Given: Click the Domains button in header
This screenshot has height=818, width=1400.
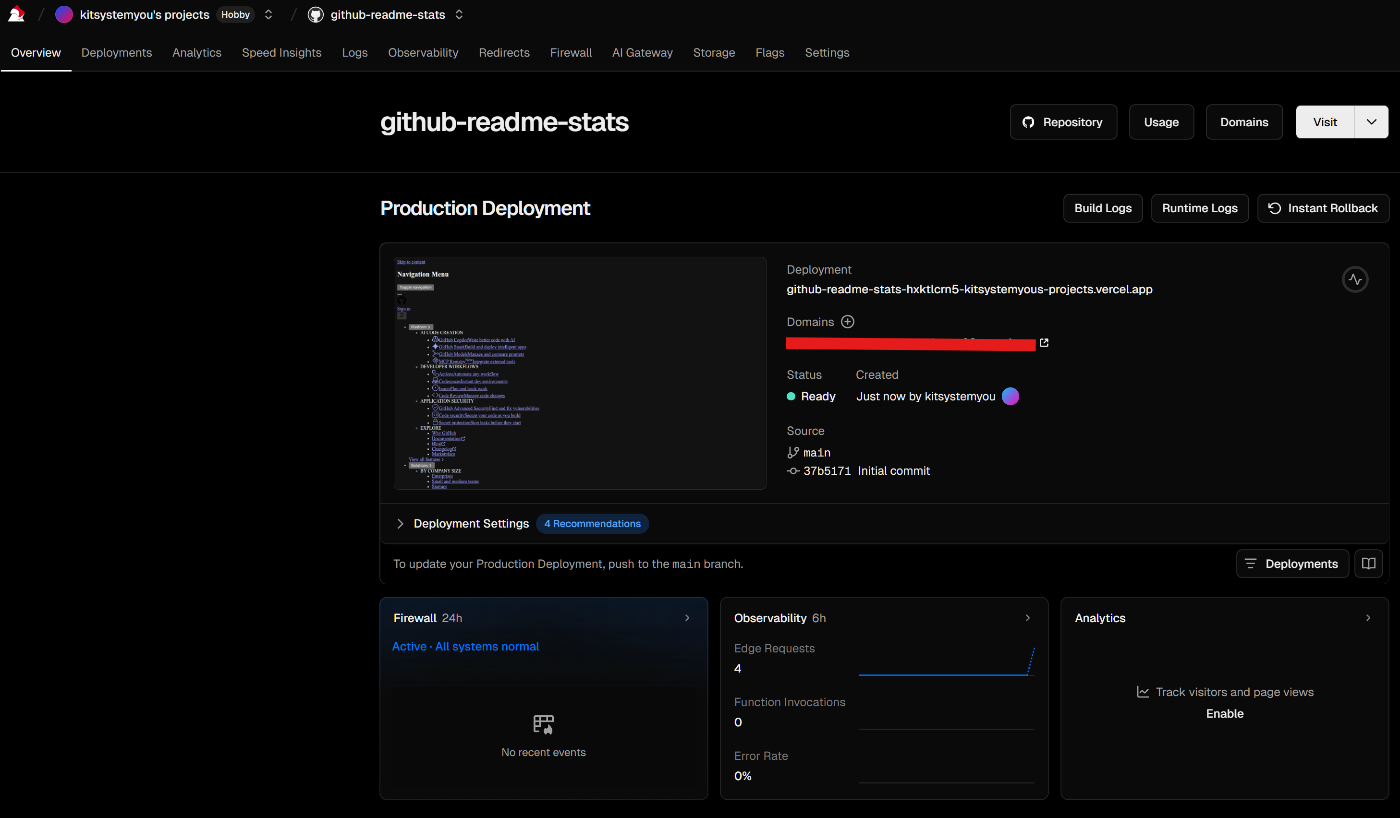Looking at the screenshot, I should 1244,122.
